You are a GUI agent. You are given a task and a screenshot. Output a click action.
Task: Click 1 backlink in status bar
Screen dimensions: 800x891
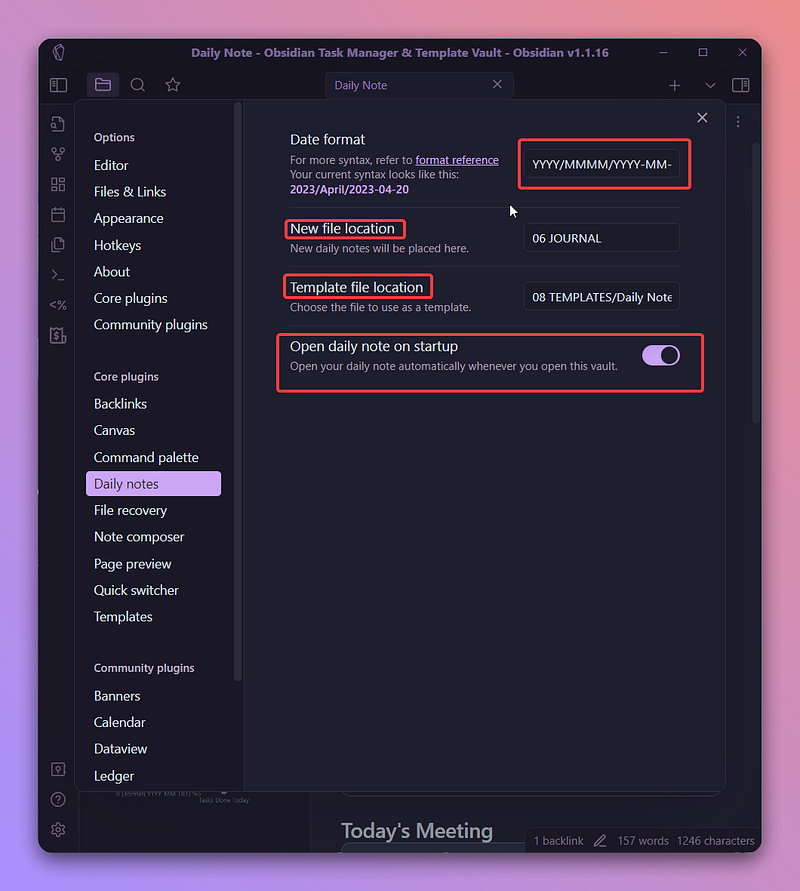point(559,841)
